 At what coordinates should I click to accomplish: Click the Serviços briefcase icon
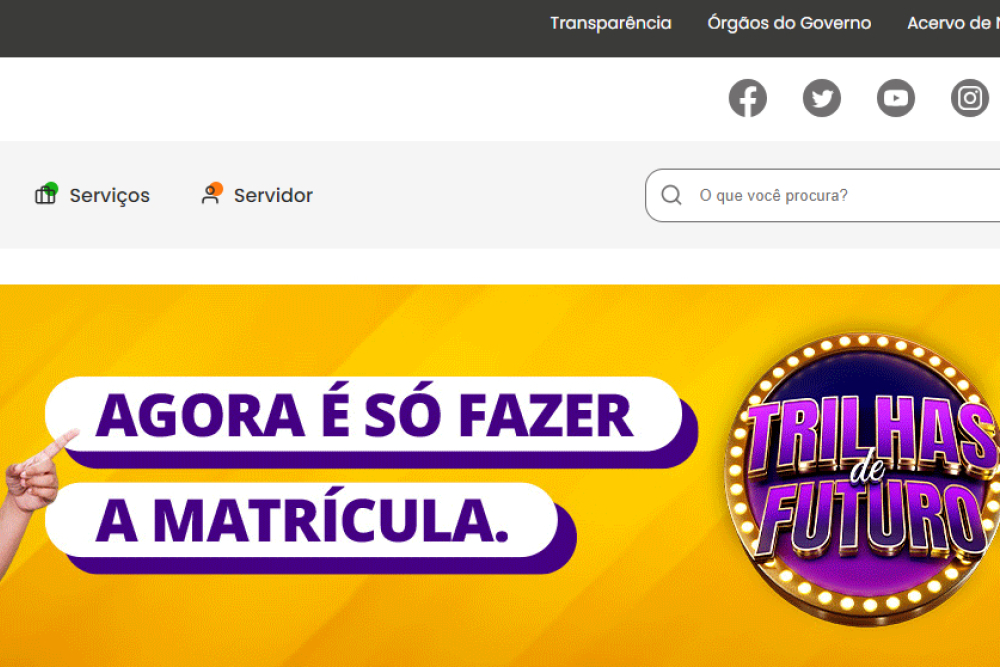45,194
